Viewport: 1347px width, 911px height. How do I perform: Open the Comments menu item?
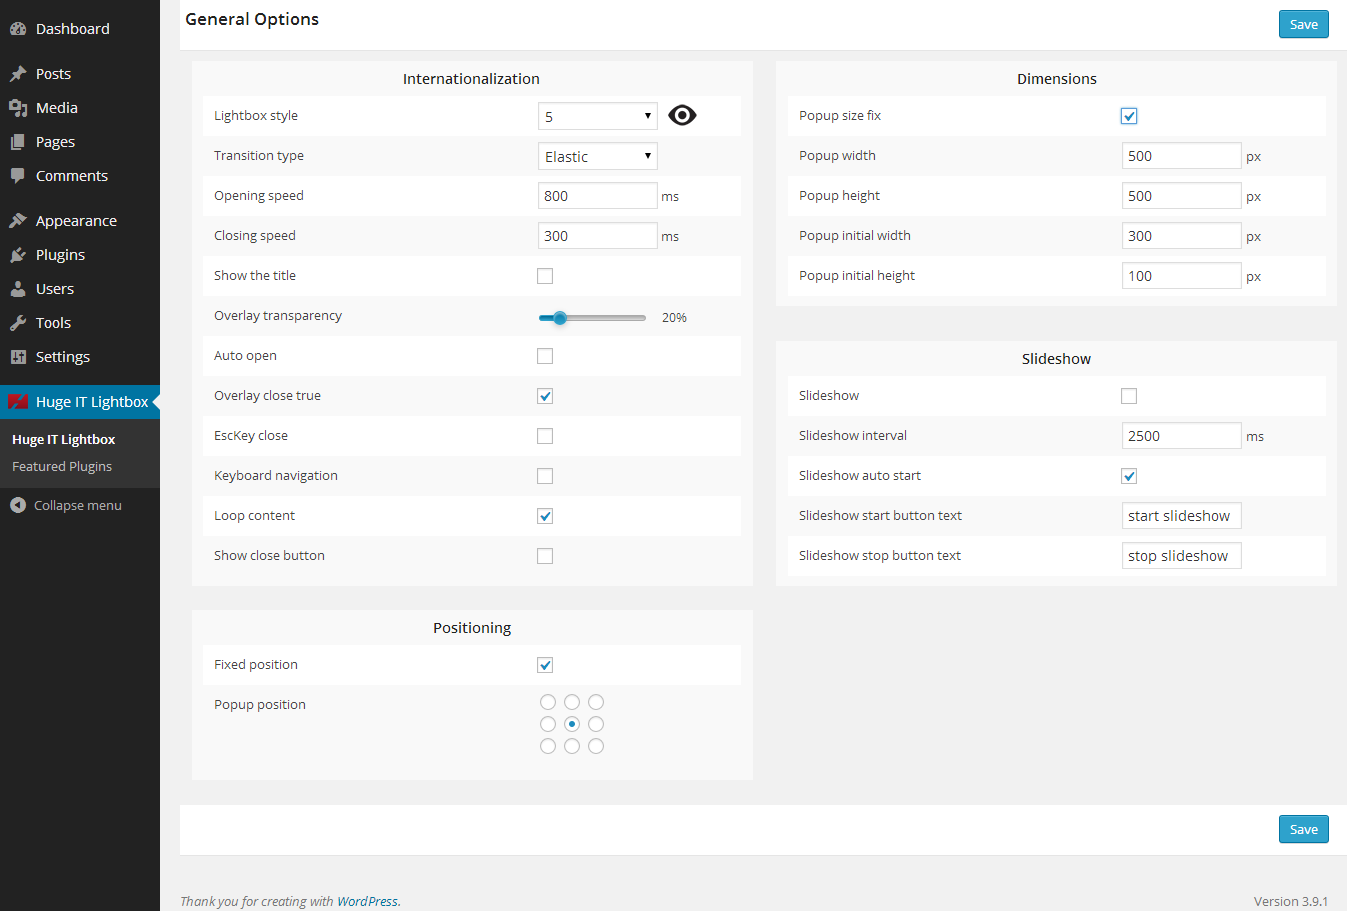click(80, 176)
